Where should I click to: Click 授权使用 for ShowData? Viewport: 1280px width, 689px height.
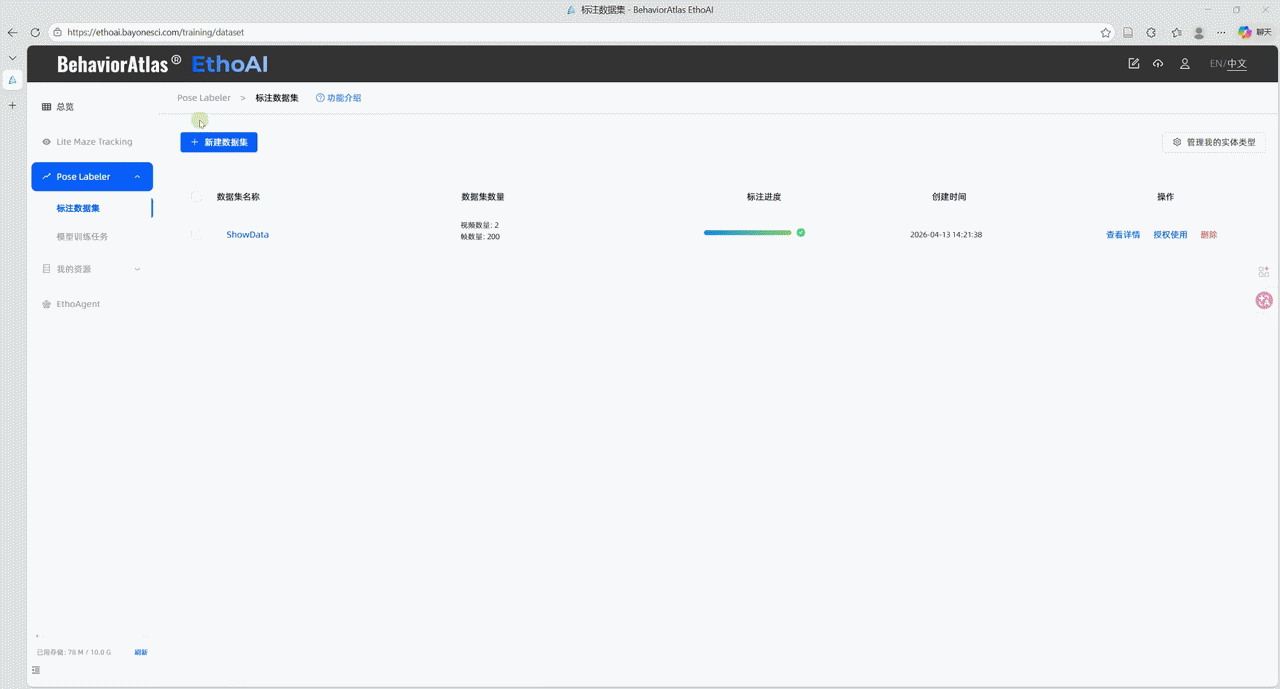[1170, 235]
